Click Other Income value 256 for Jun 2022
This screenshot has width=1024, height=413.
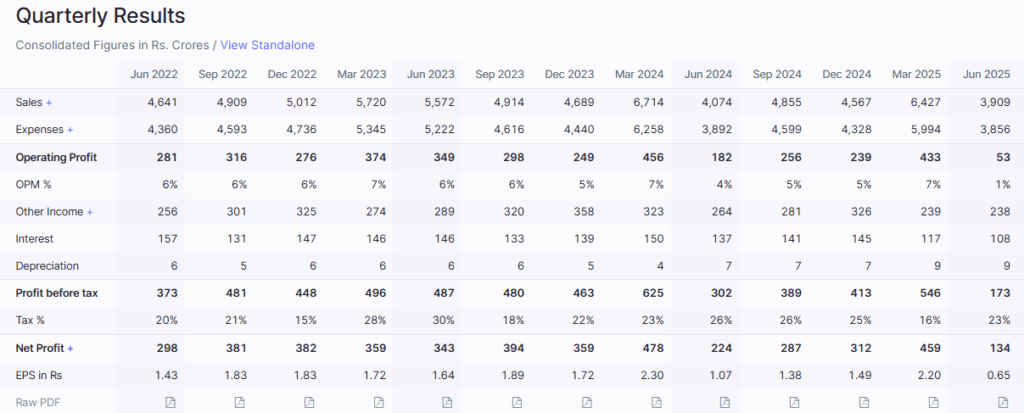pos(167,212)
